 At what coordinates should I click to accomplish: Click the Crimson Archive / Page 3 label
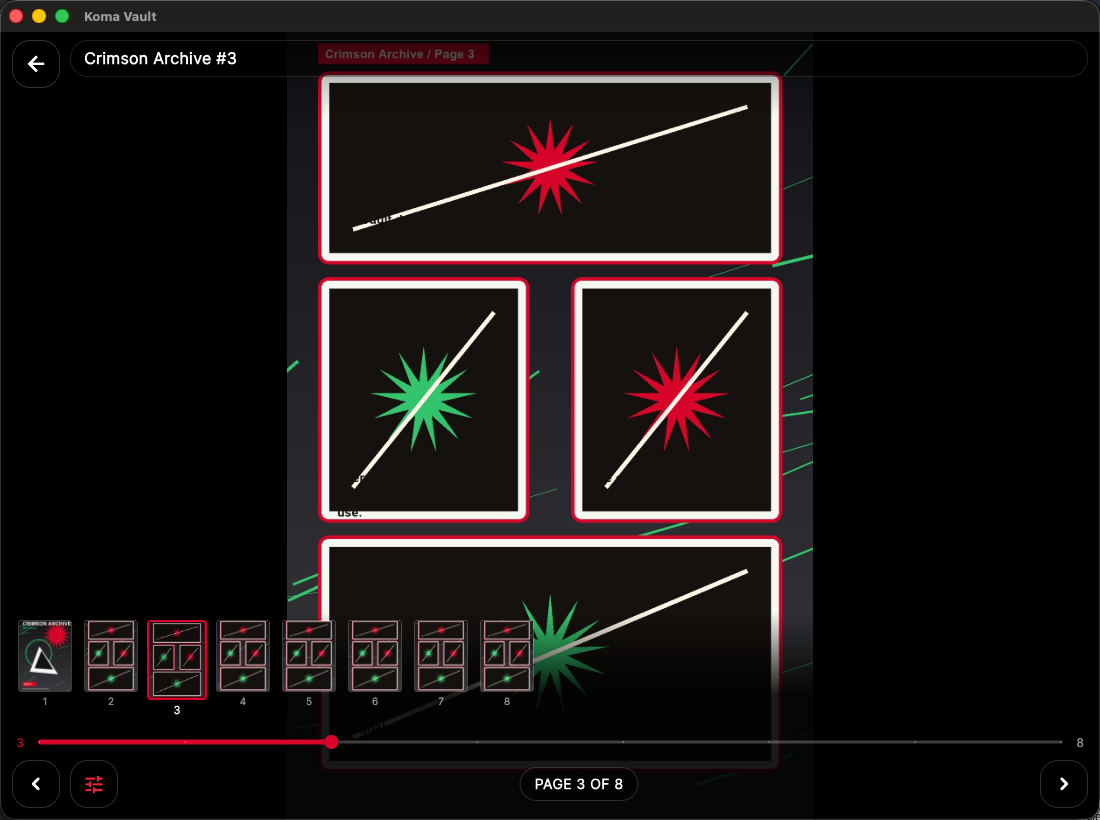(403, 54)
